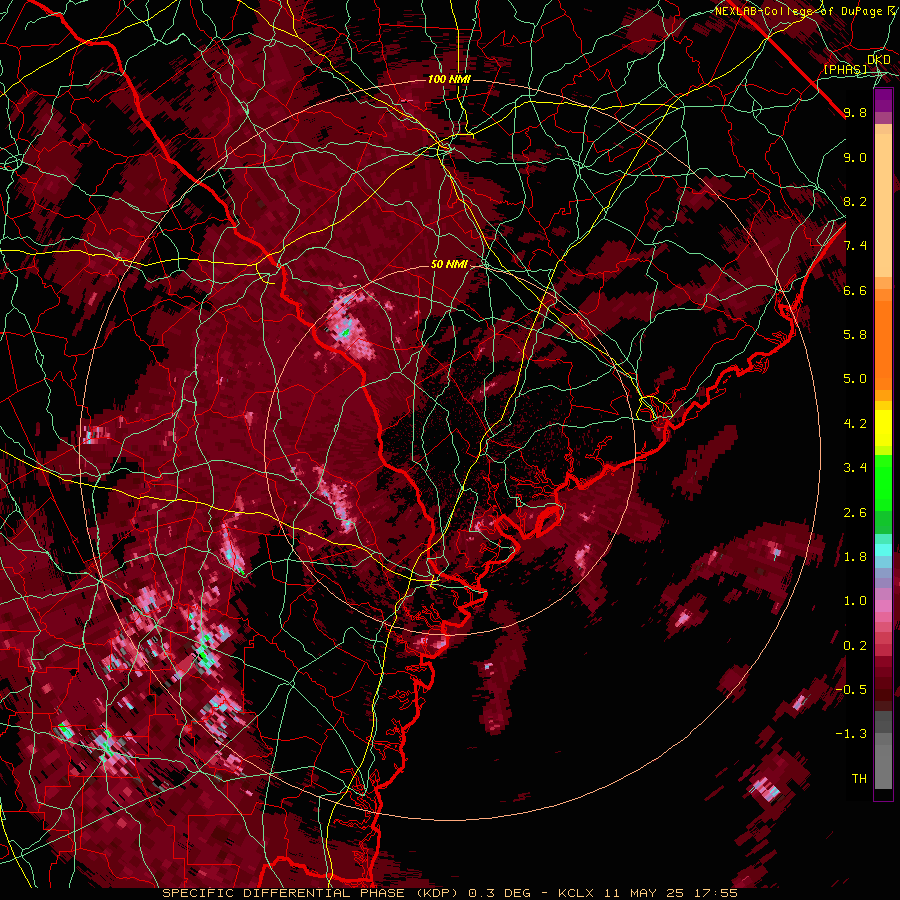Viewport: 900px width, 900px height.
Task: Click the 1.0 value on the legend
Action: click(855, 601)
